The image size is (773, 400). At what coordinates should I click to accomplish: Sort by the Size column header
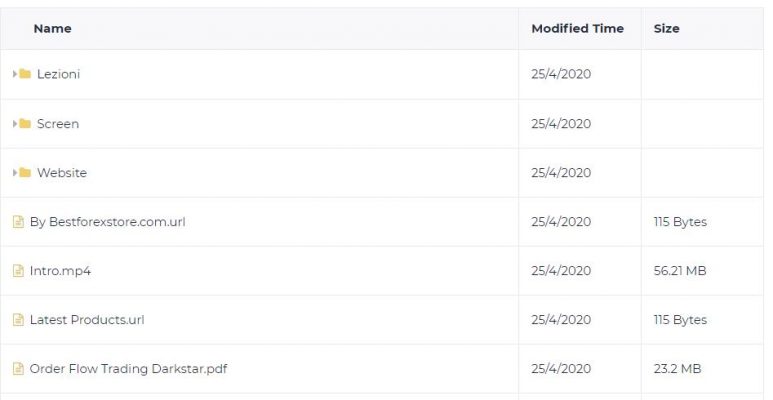pyautogui.click(x=667, y=29)
